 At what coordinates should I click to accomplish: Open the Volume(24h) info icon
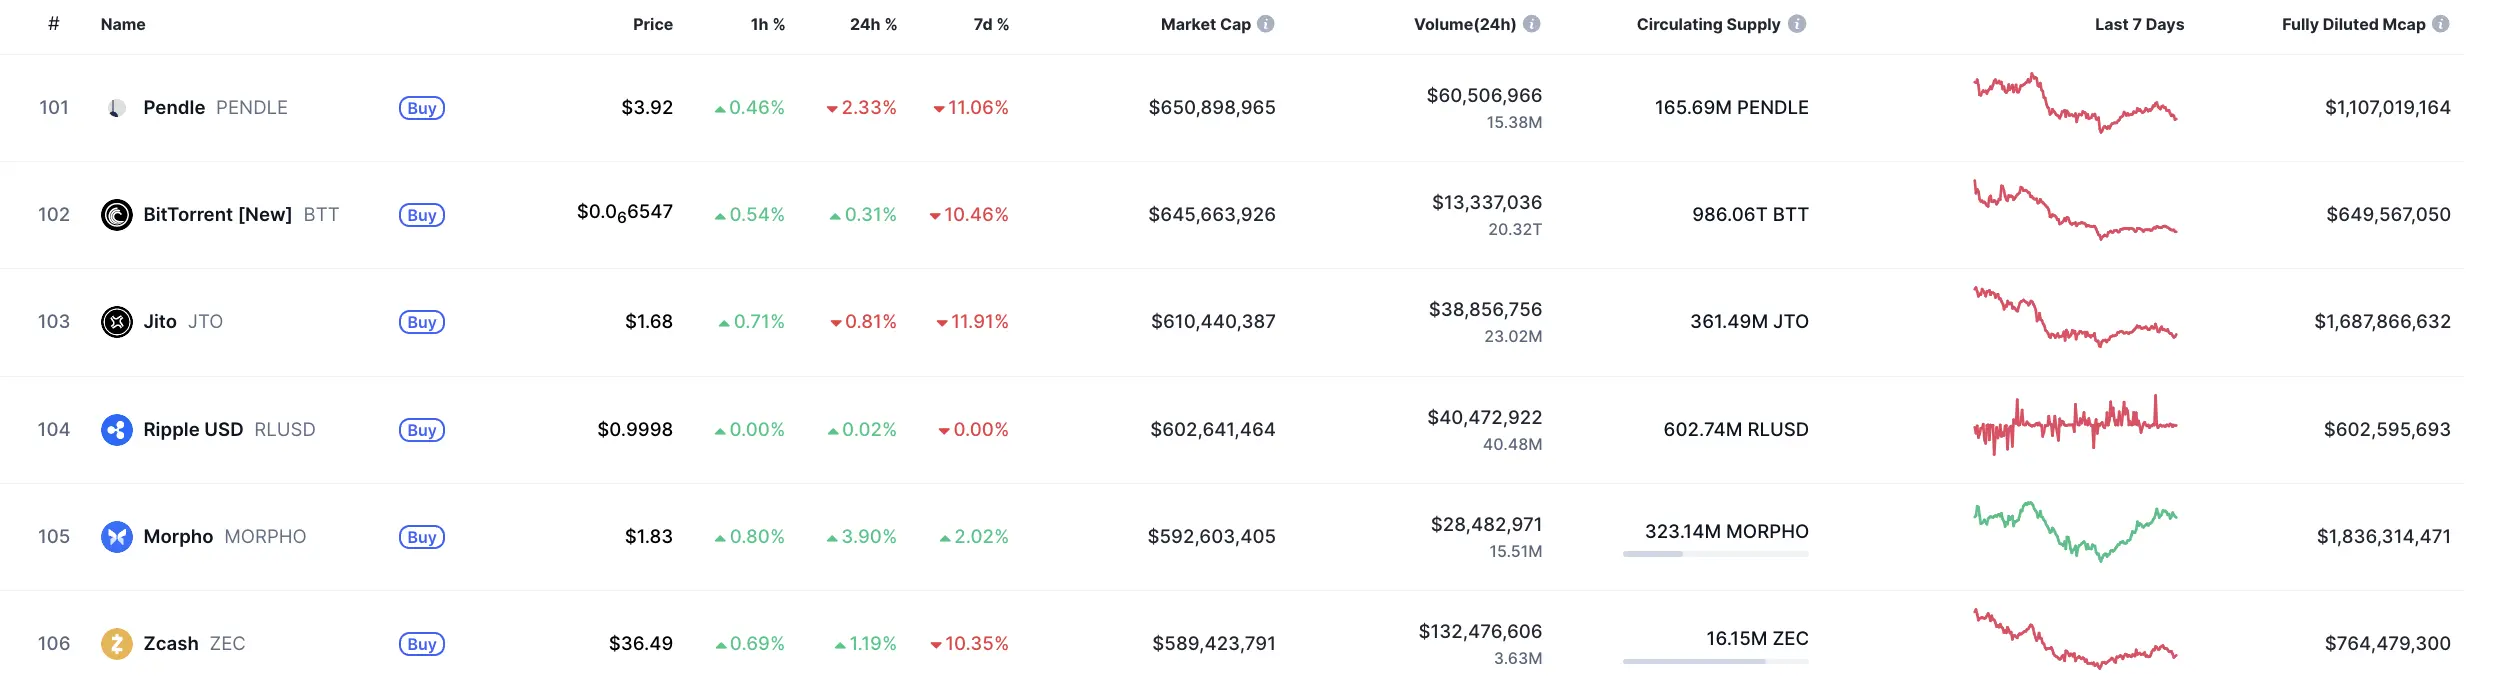1532,24
